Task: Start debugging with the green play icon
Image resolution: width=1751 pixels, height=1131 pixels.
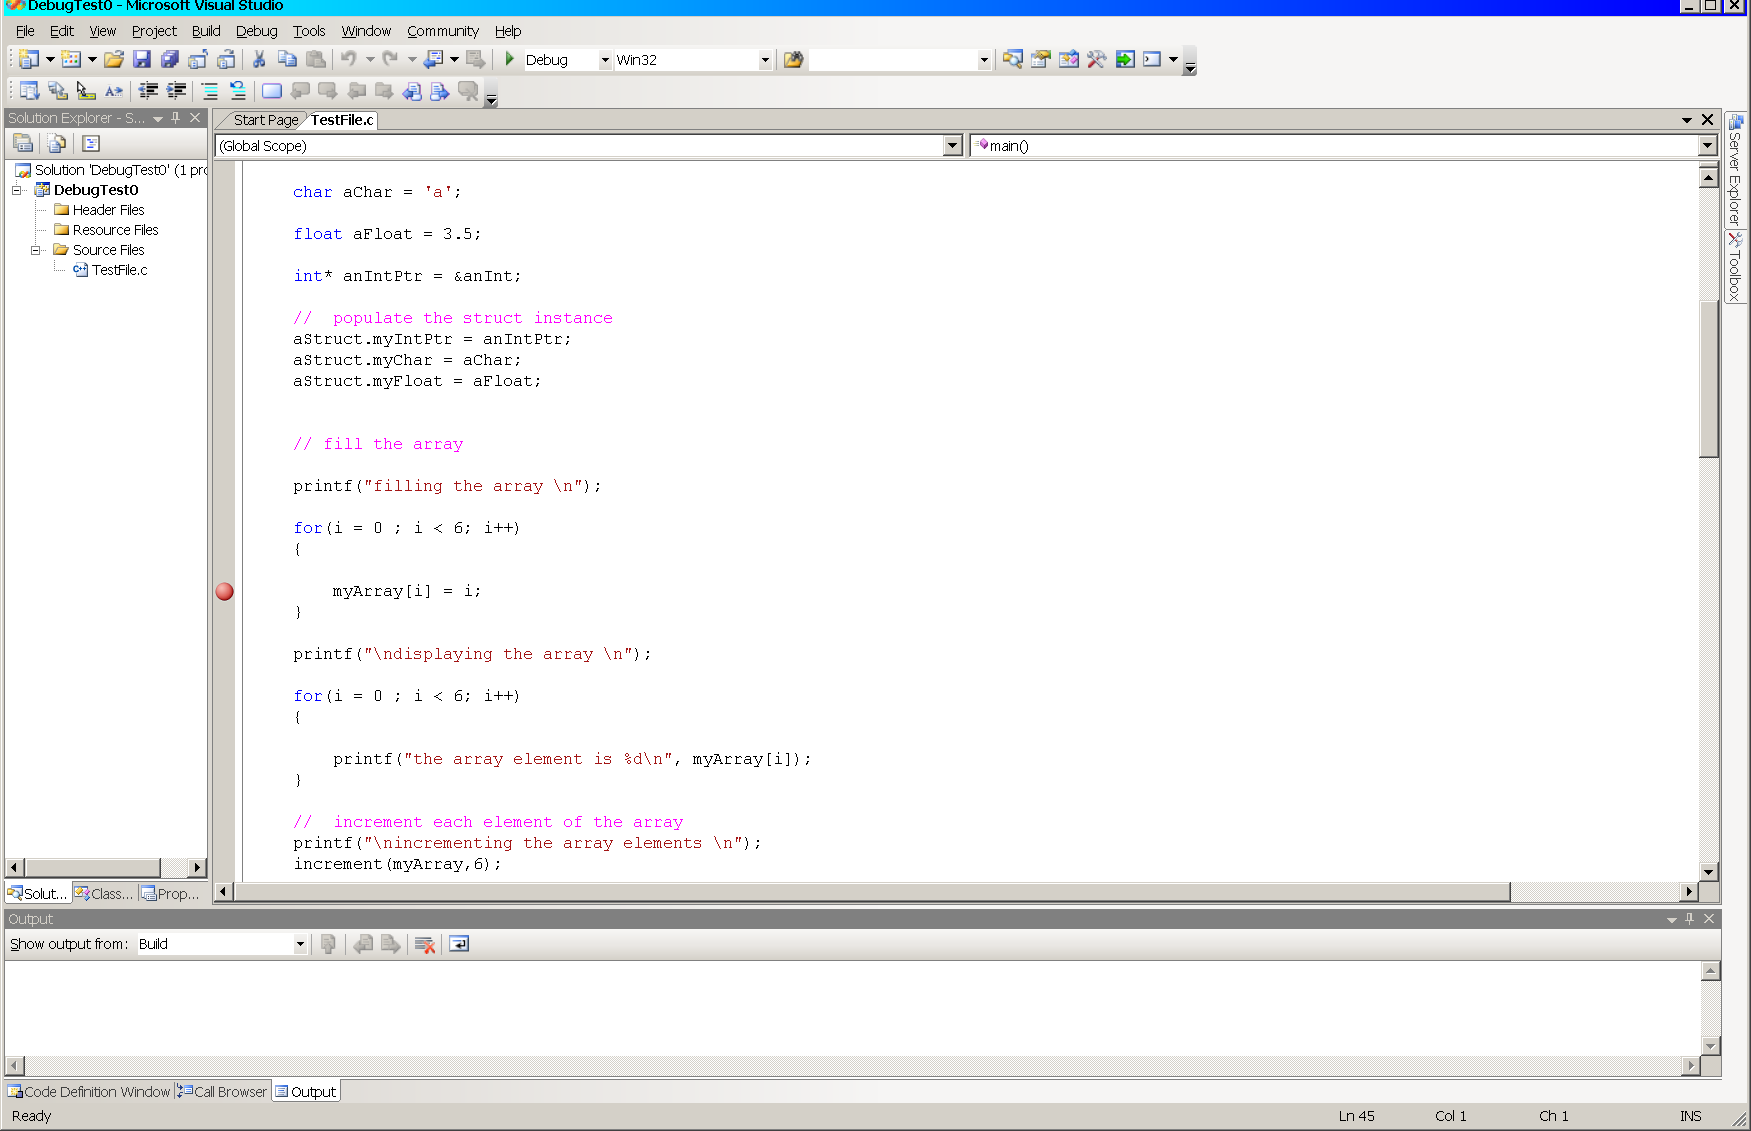Action: pos(509,60)
